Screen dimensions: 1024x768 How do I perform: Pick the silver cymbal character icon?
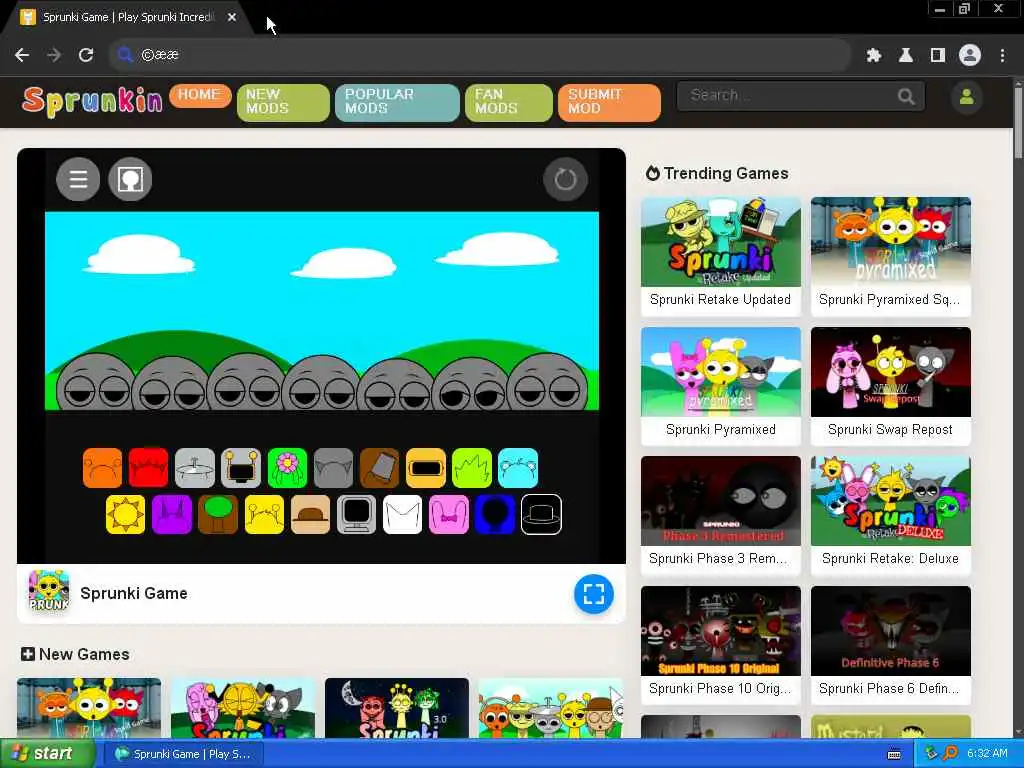[195, 468]
